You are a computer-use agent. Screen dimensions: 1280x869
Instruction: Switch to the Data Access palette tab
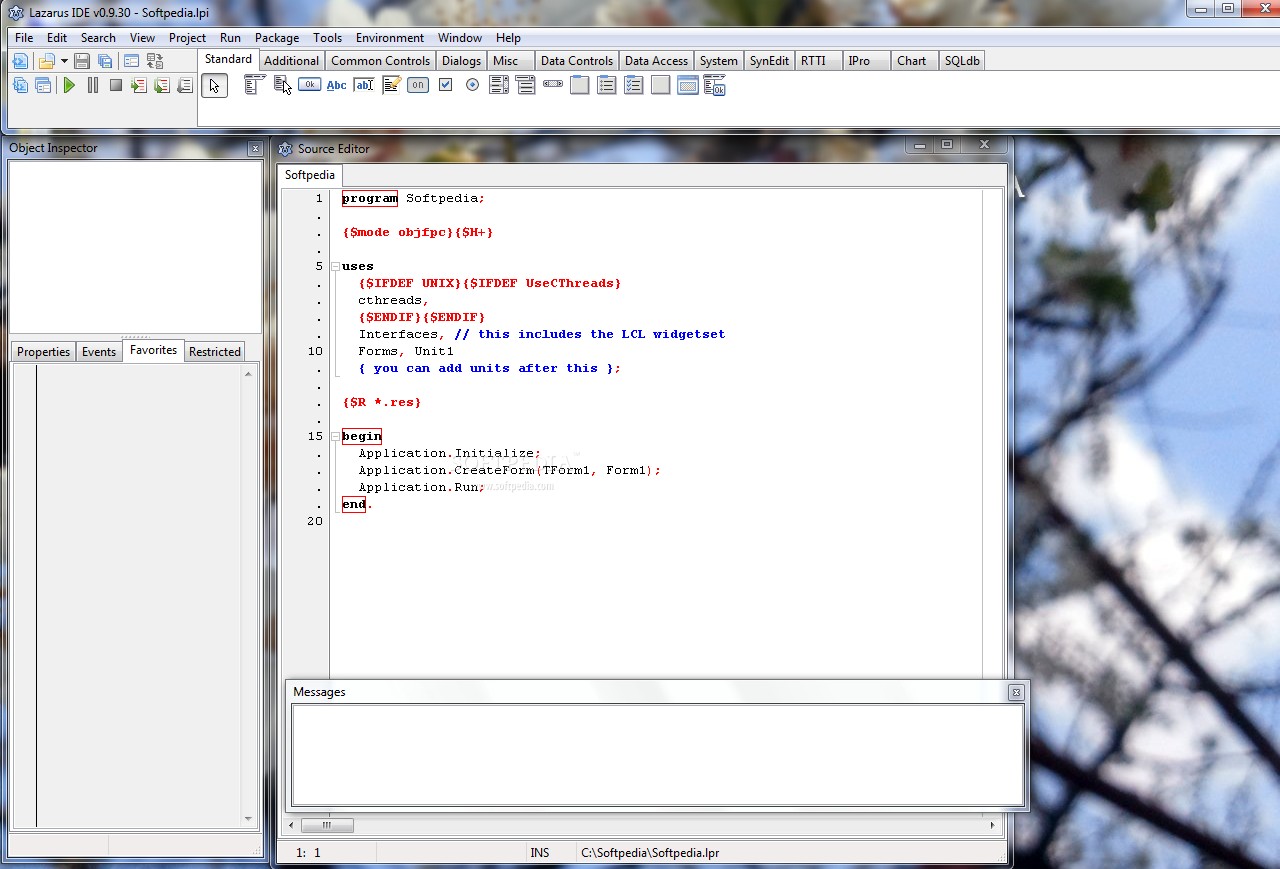click(x=656, y=61)
